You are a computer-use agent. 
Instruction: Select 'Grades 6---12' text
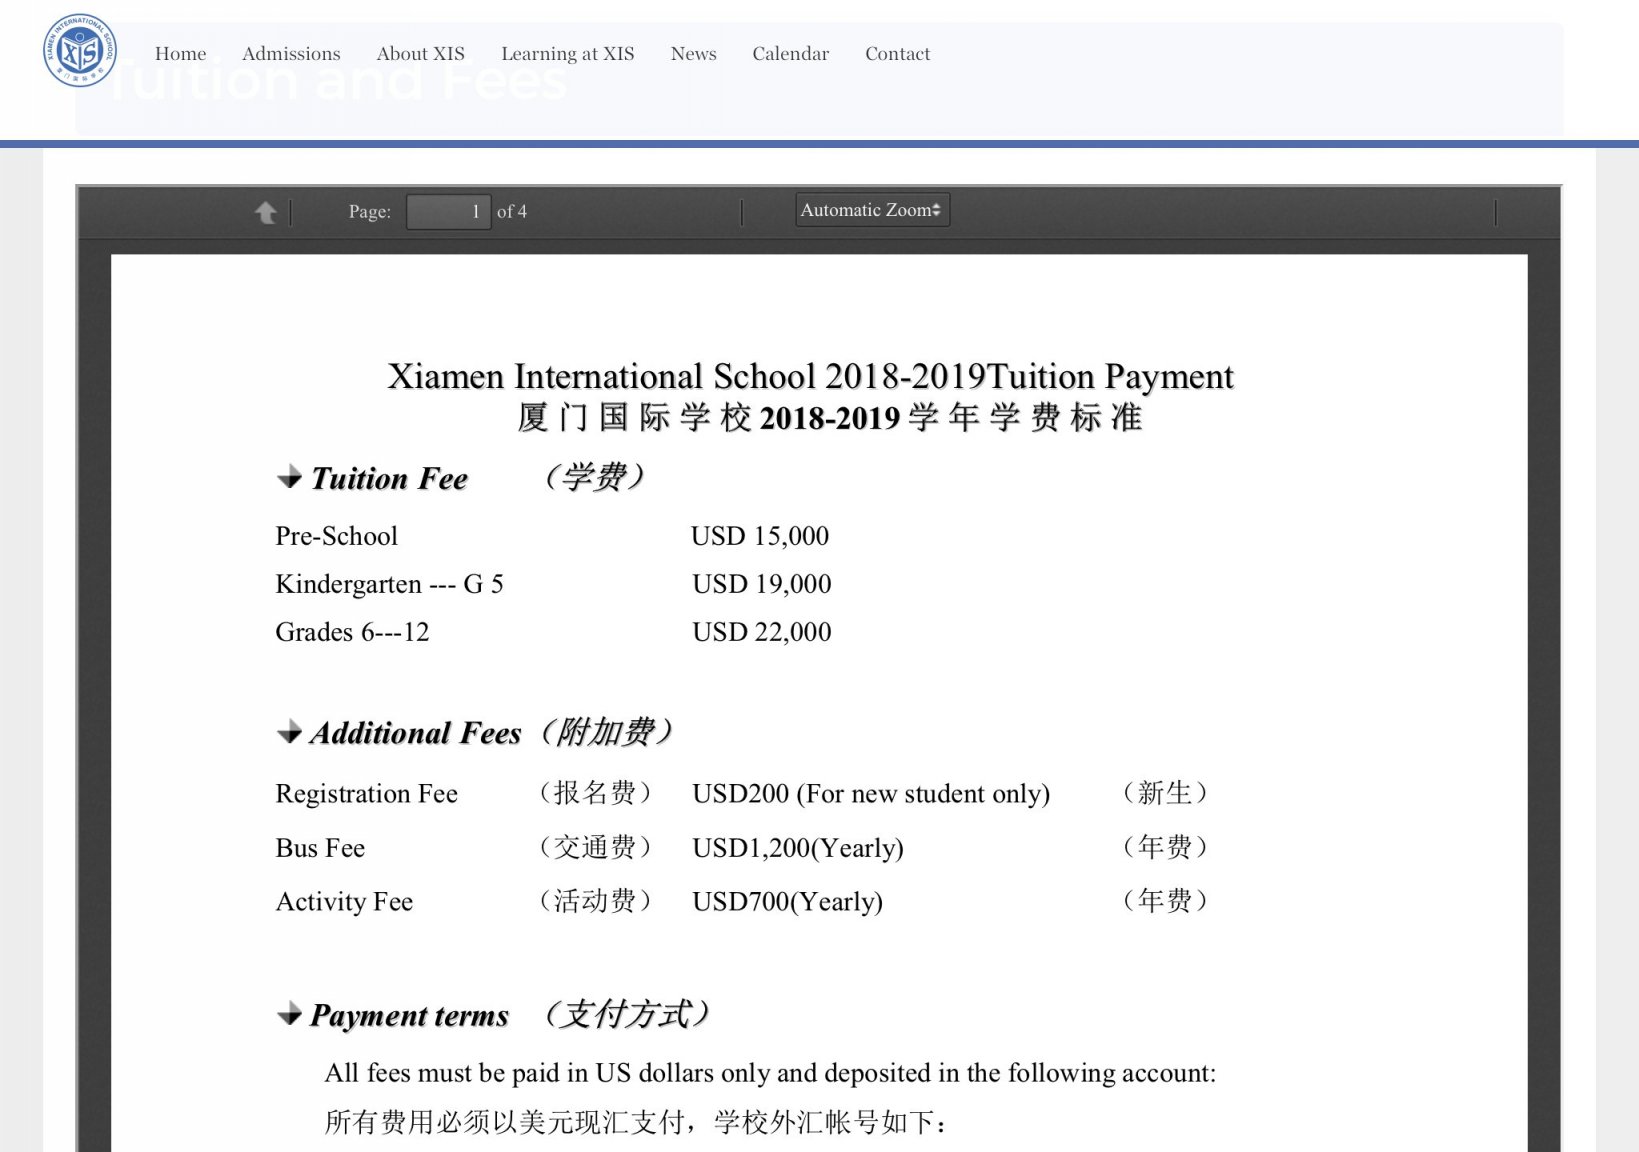[352, 633]
